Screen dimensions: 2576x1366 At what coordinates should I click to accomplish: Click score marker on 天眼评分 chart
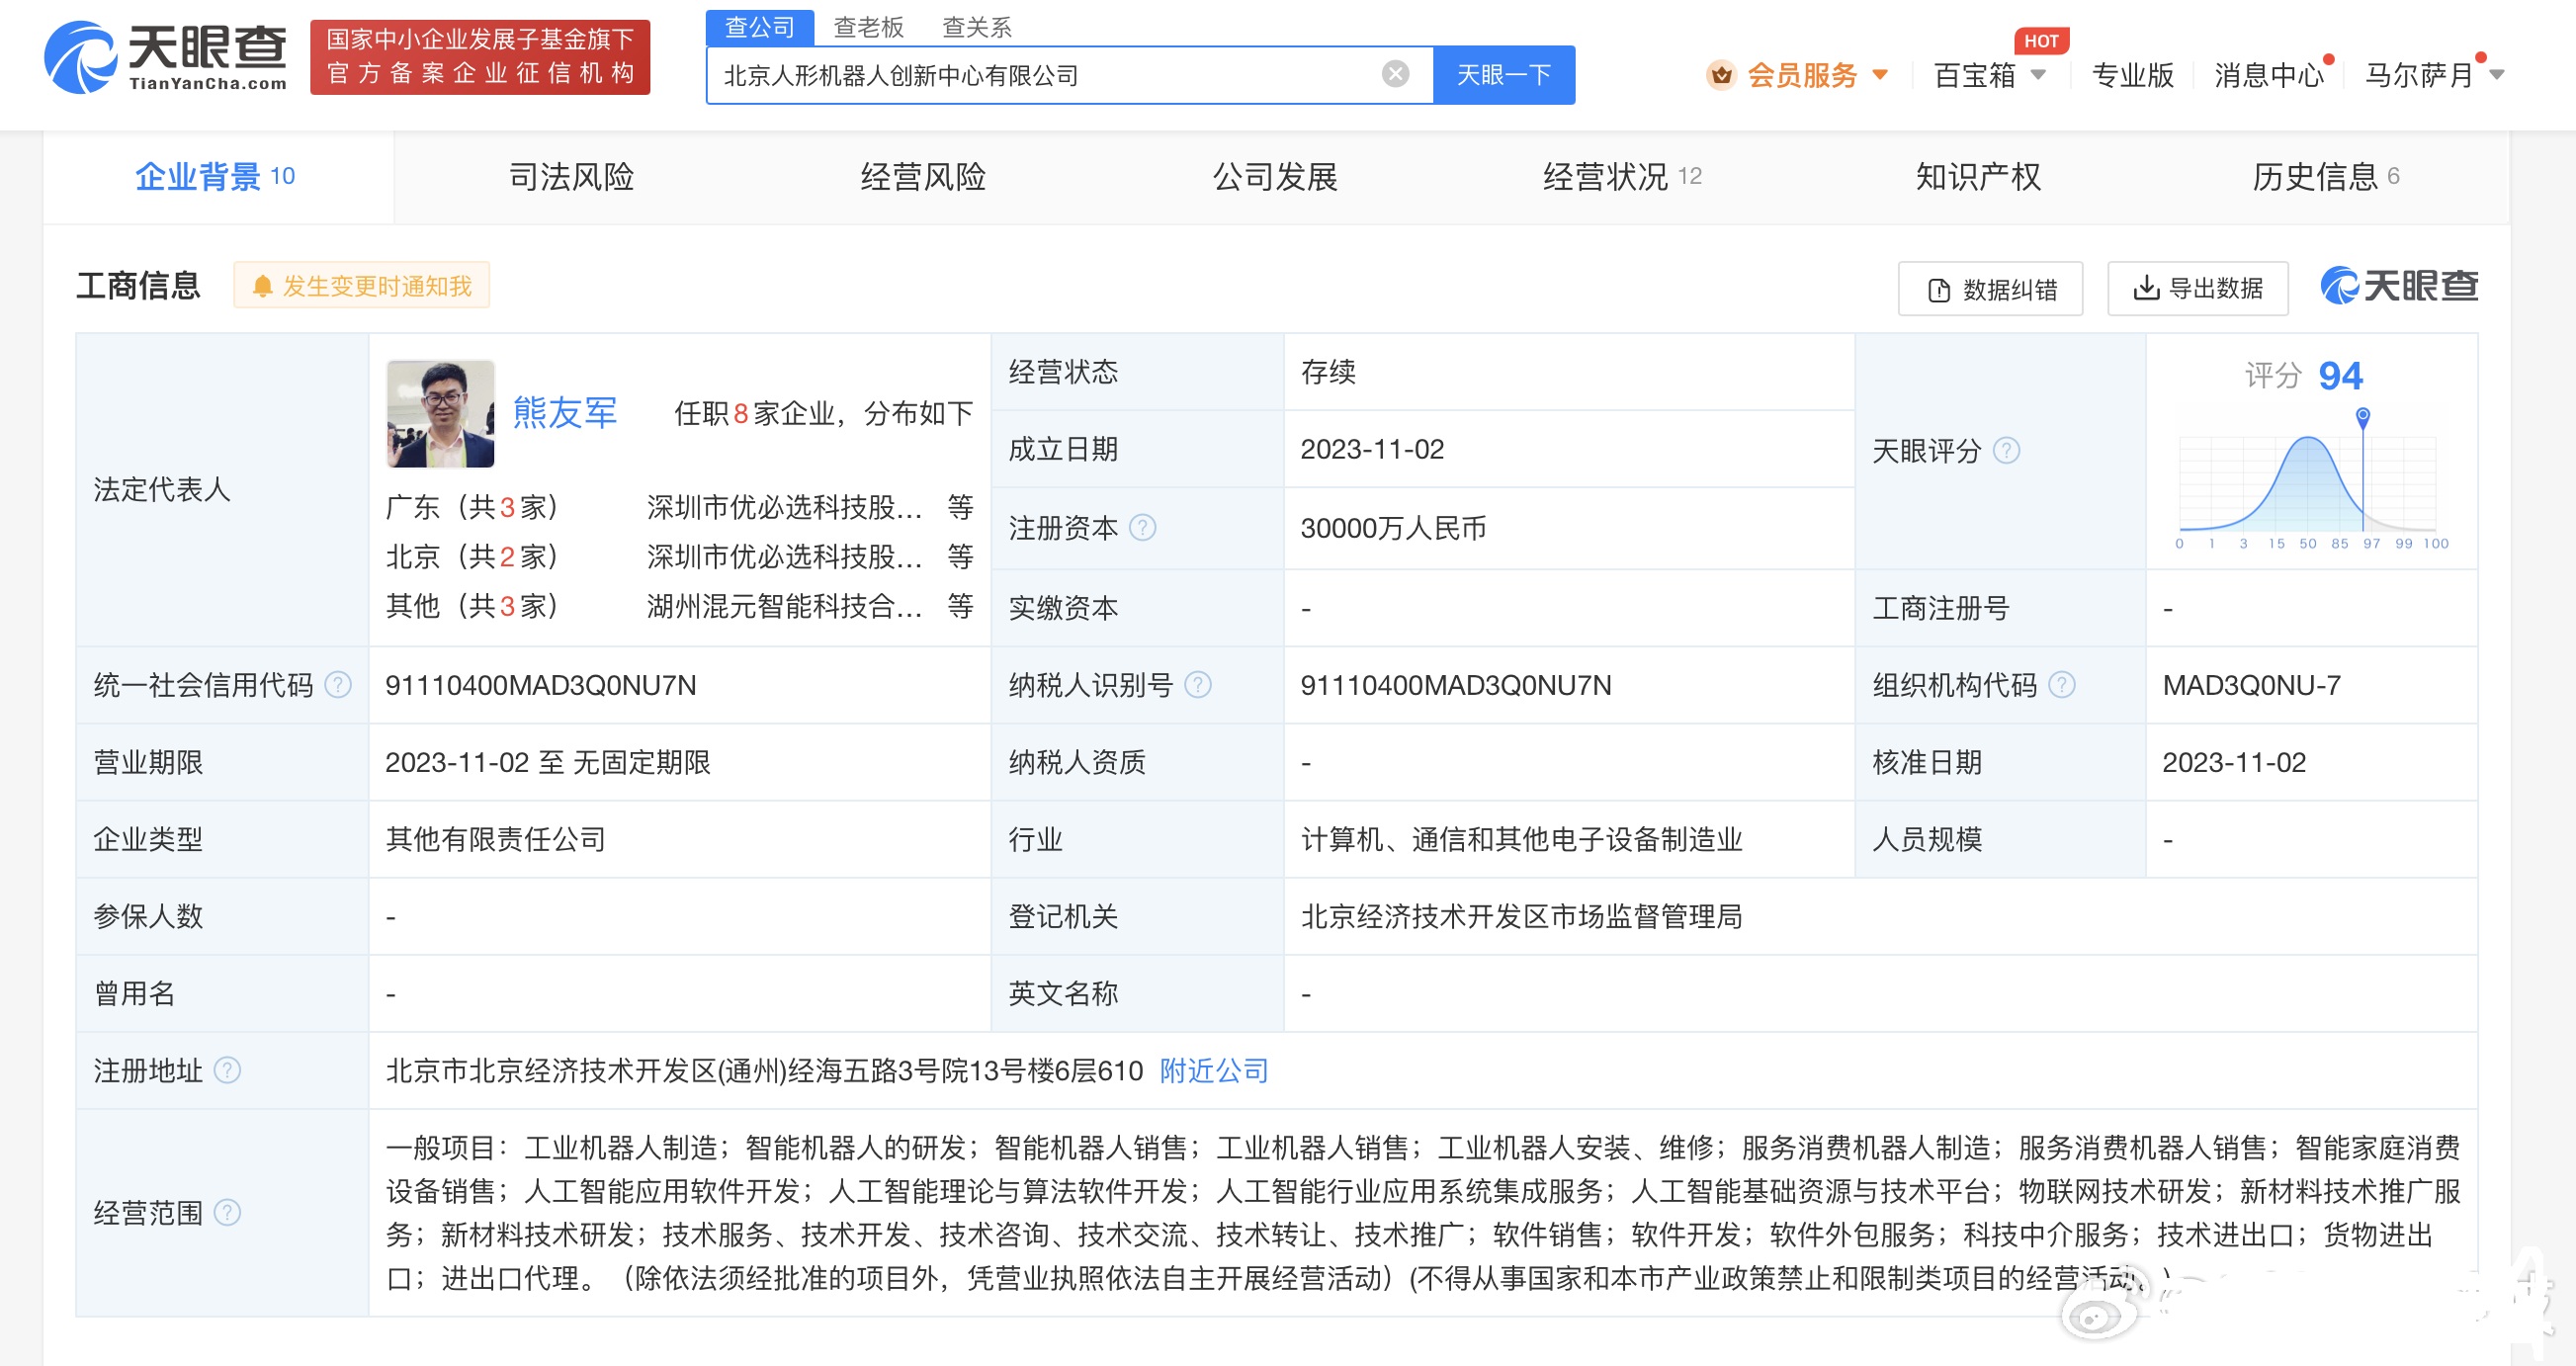coord(2362,415)
